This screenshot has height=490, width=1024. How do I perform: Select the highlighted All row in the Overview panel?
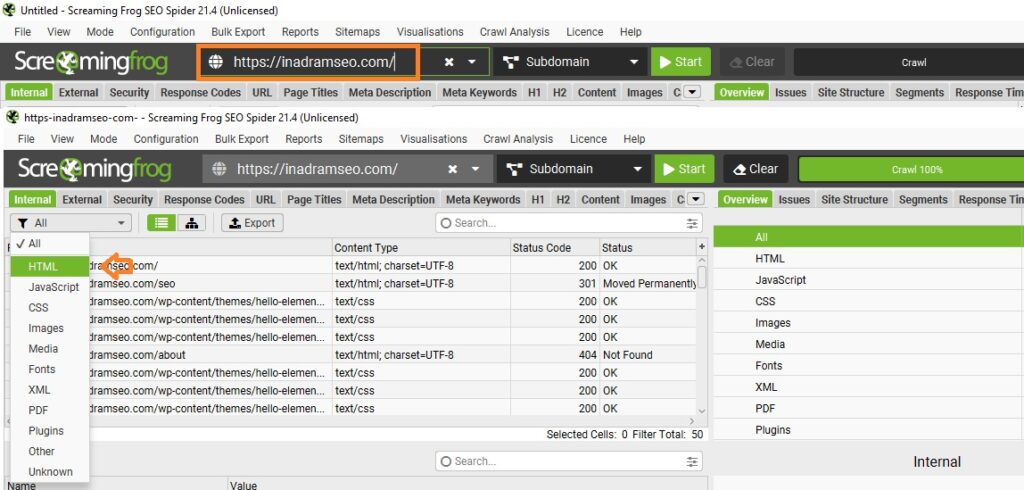pyautogui.click(x=869, y=237)
